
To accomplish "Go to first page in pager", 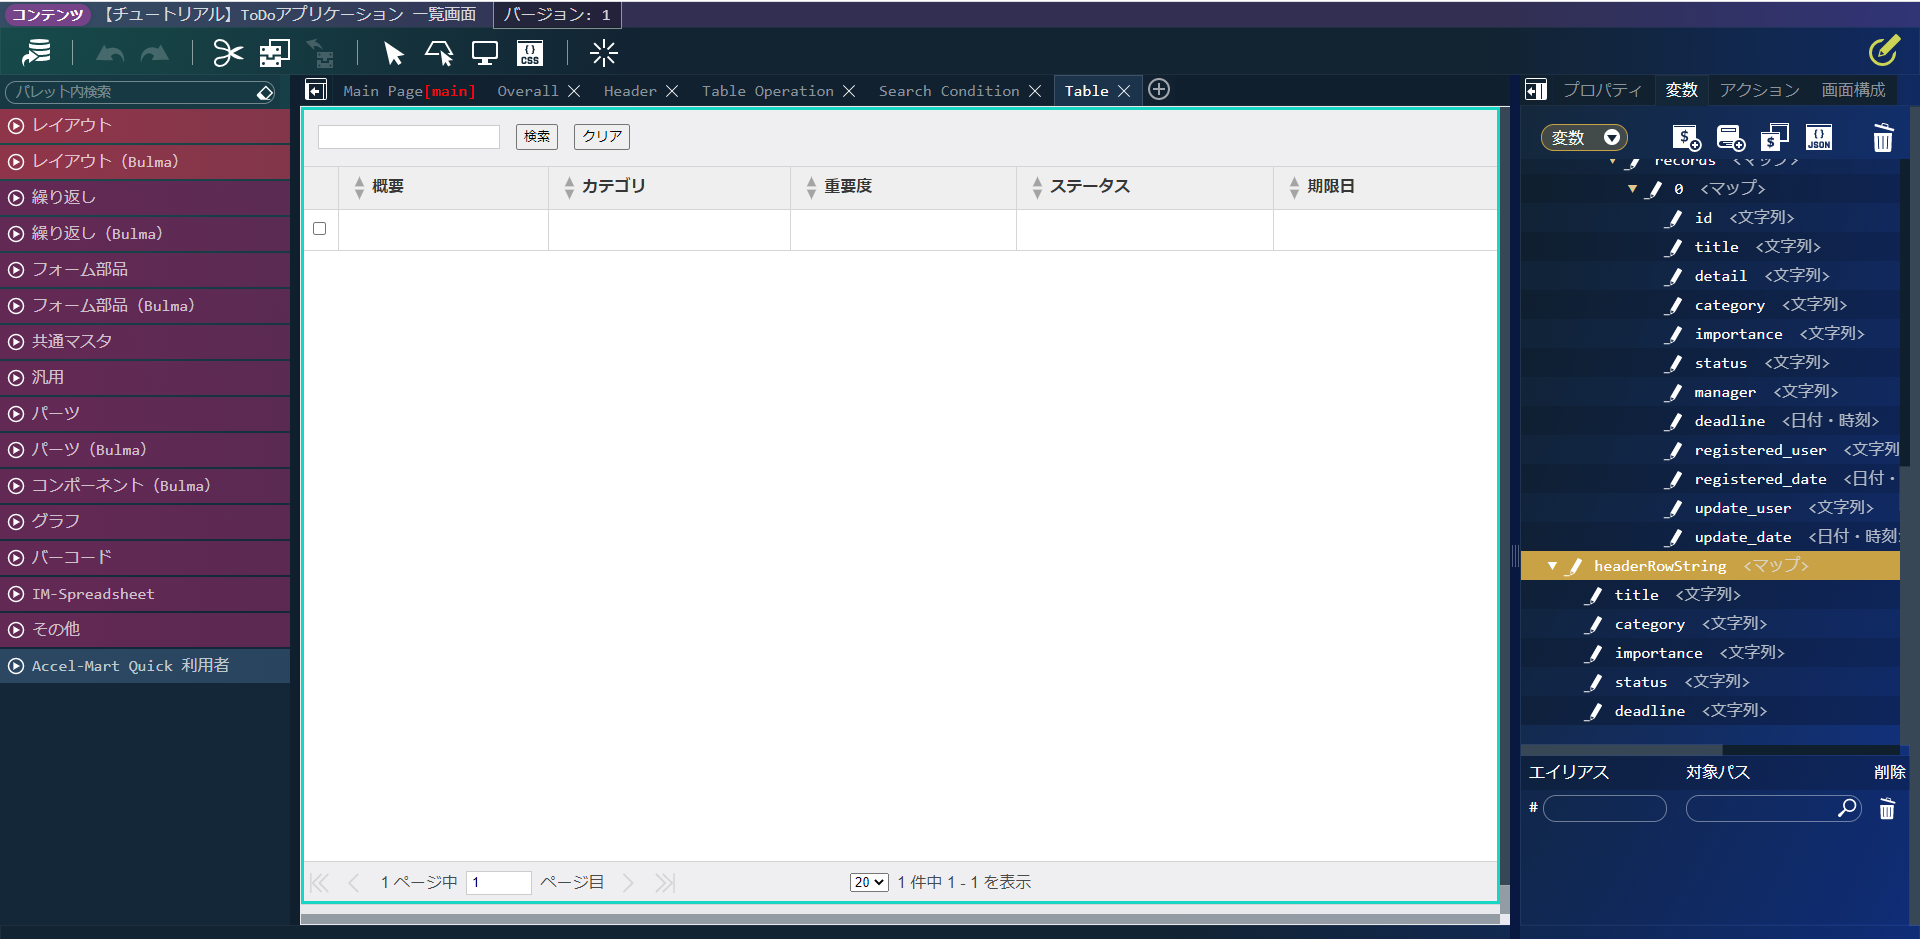I will [x=319, y=882].
